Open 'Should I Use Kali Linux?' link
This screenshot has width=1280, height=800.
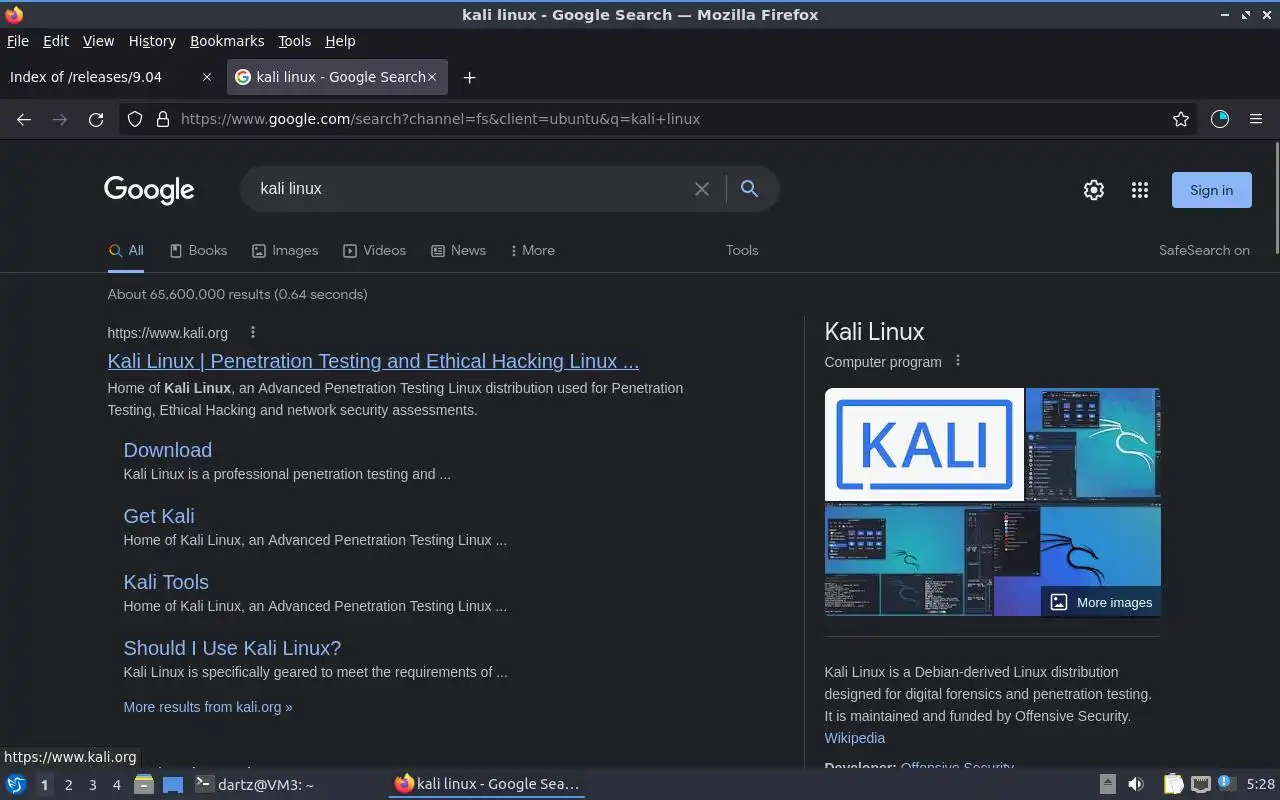pyautogui.click(x=232, y=648)
